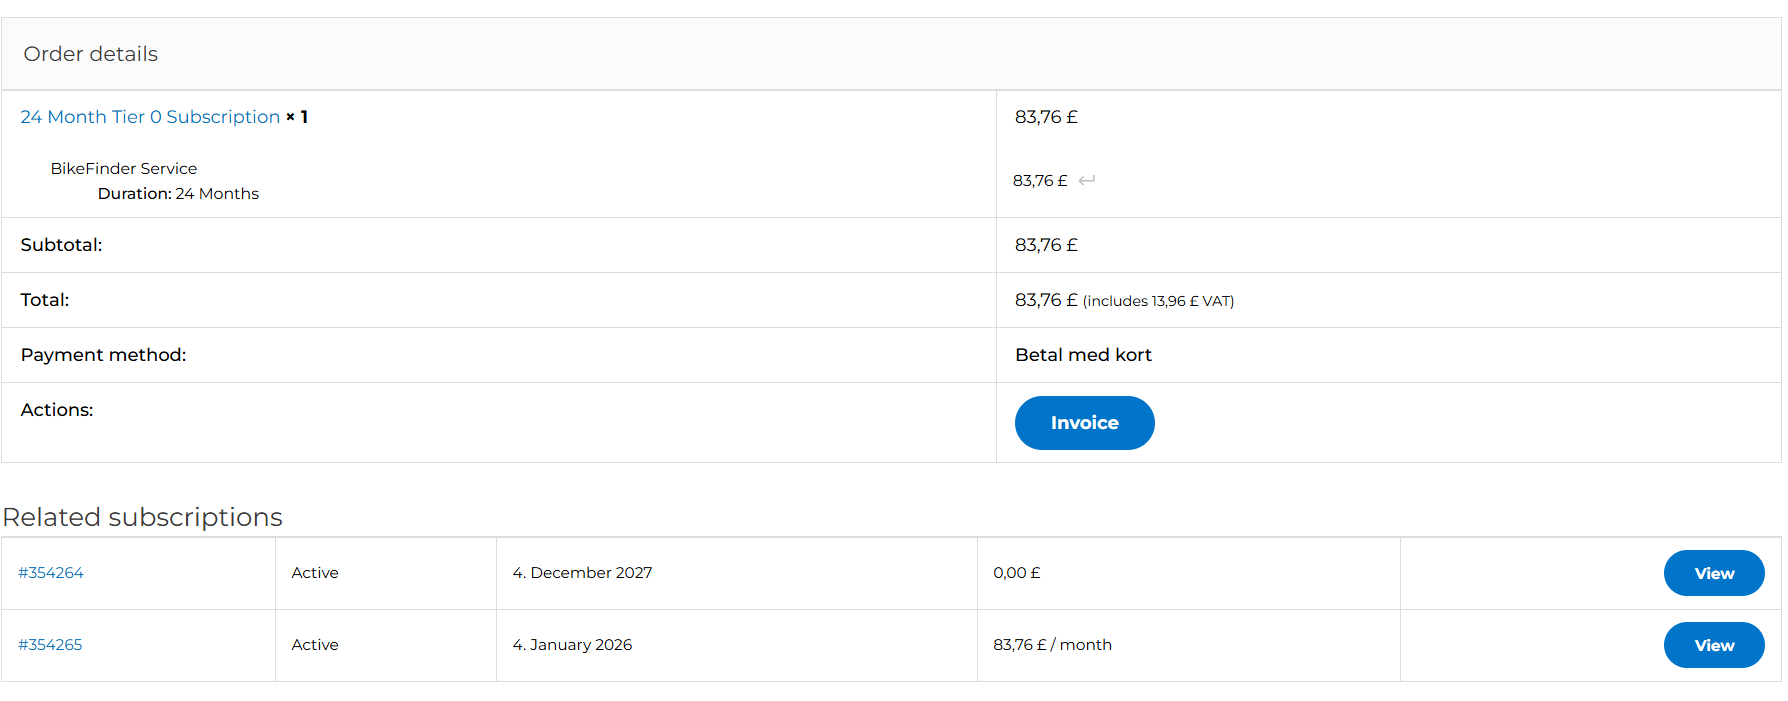Click the "Duration: 24 Months" text
Screen dimensions: 1788x701
(x=178, y=194)
